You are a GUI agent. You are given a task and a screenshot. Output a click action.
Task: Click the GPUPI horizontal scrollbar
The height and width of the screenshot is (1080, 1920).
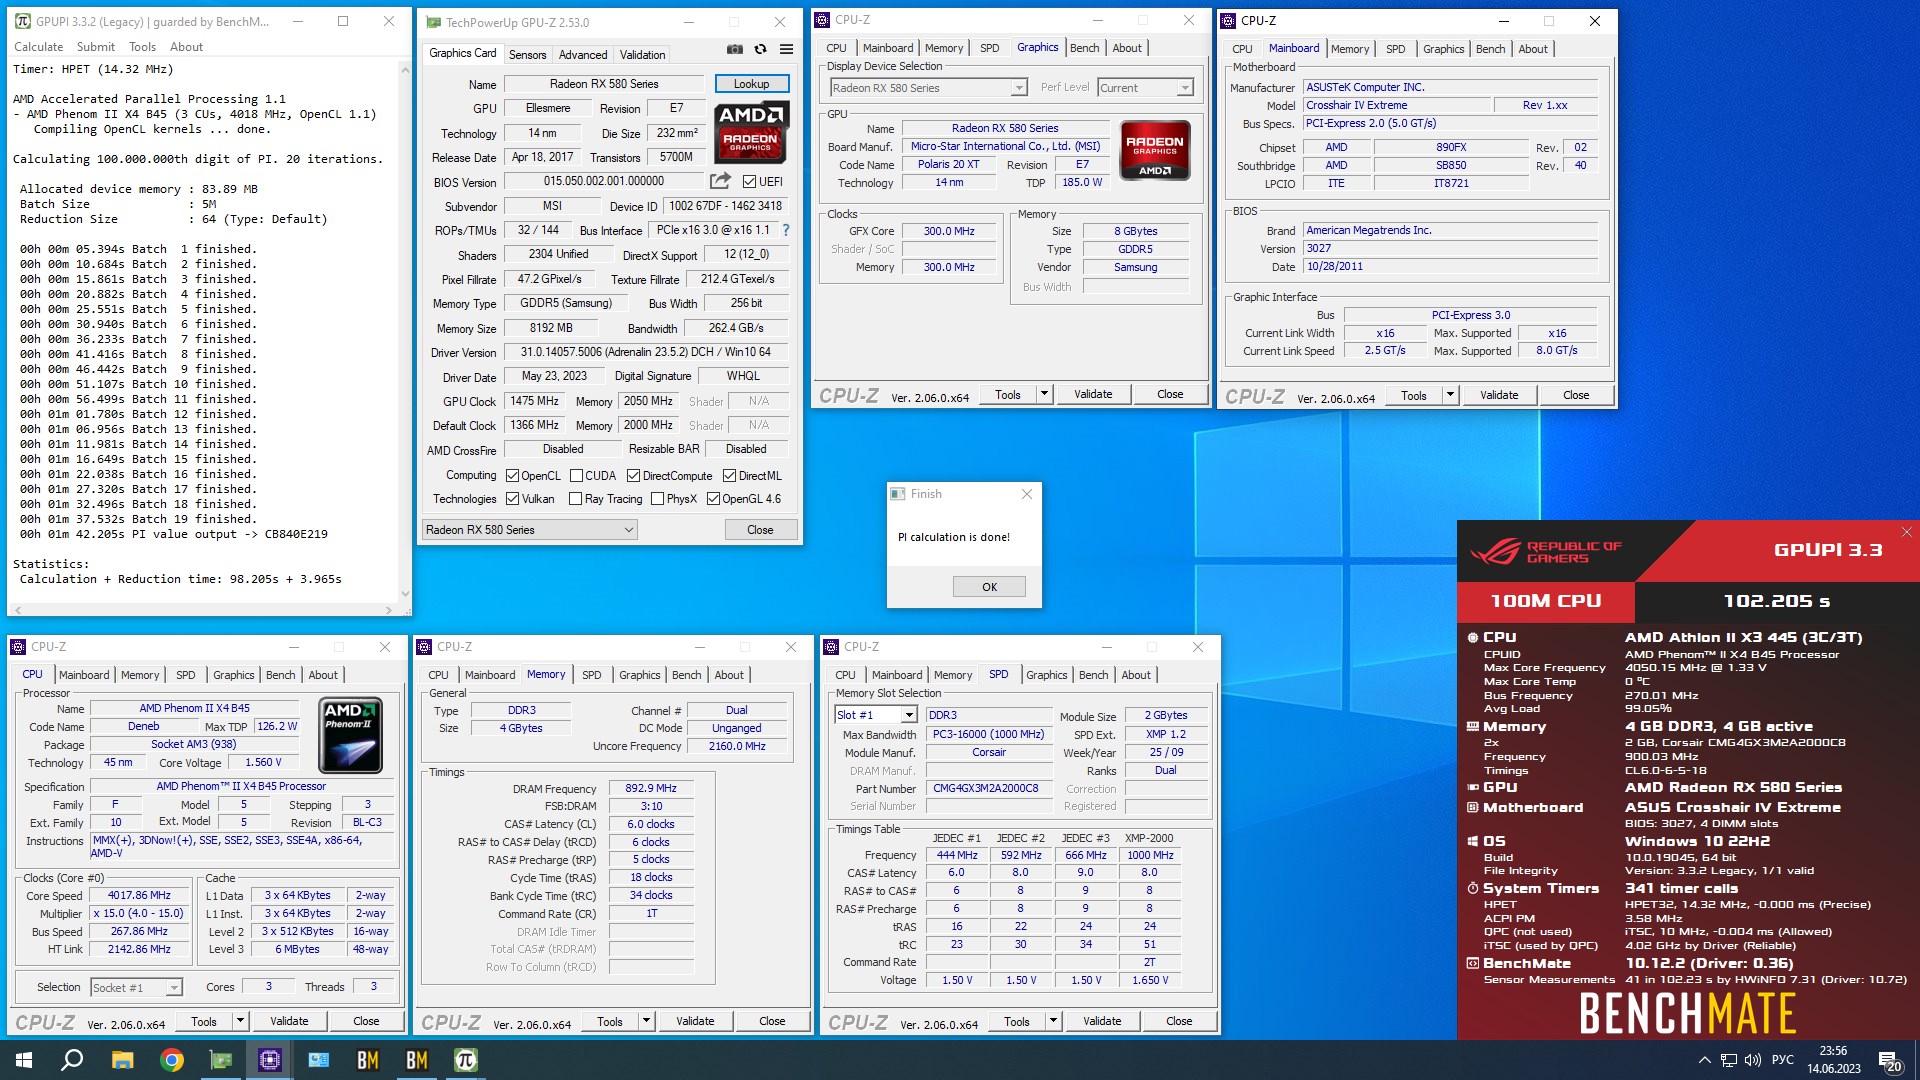pos(202,609)
